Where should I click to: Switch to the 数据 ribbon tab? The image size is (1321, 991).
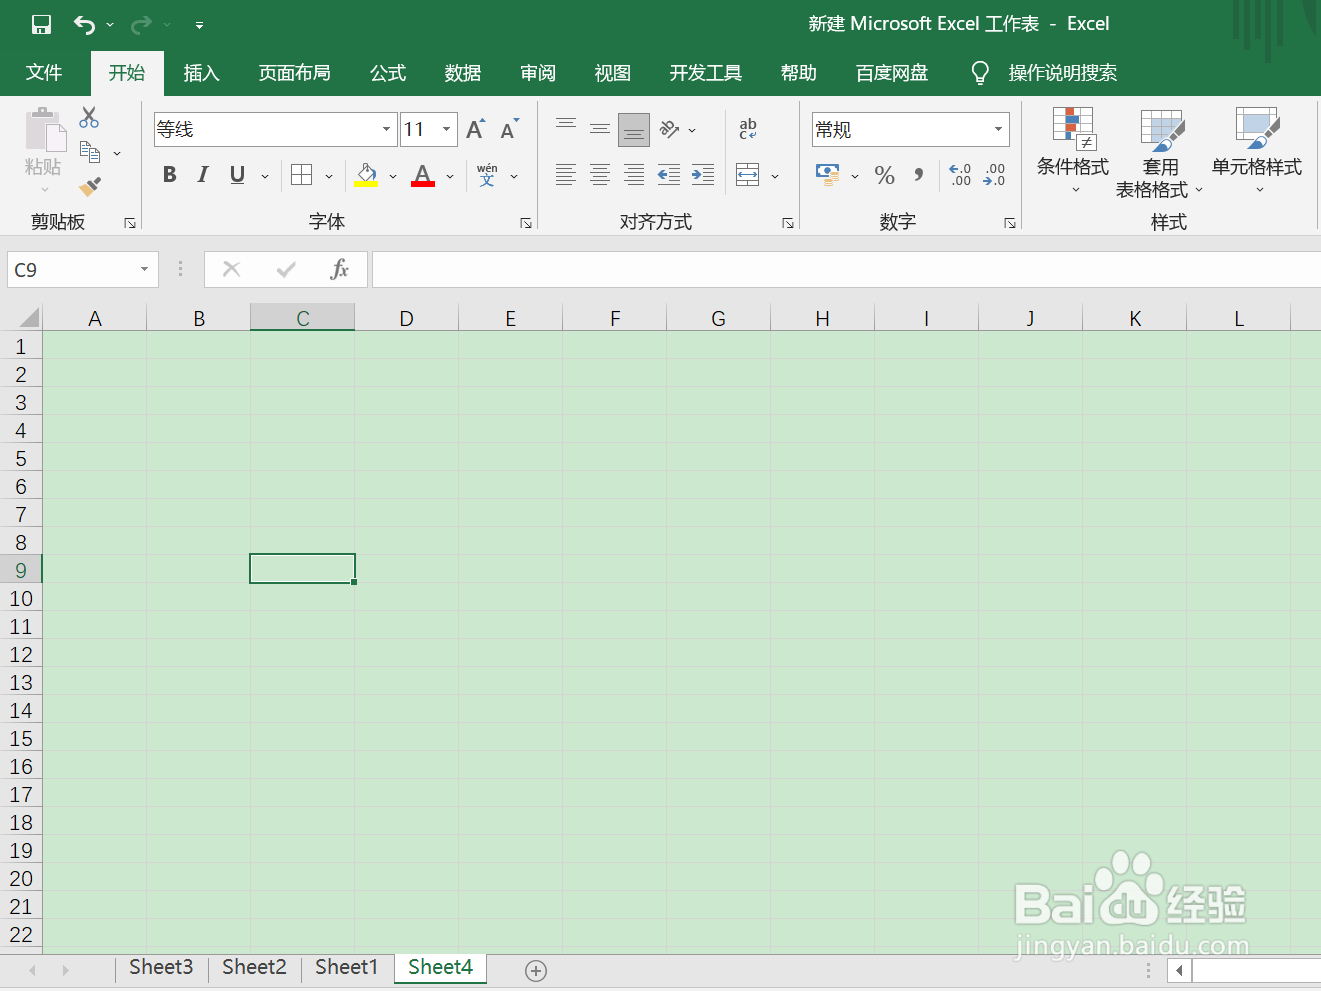(463, 73)
